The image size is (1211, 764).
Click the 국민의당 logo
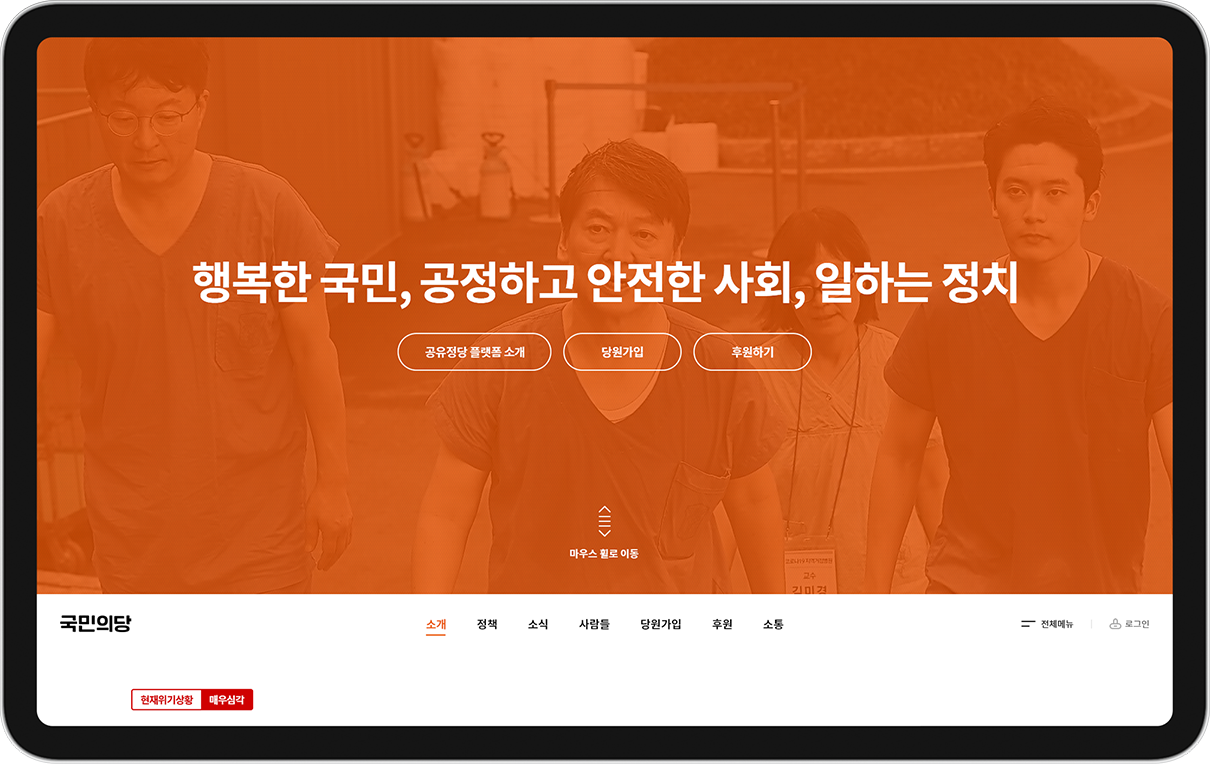(95, 624)
